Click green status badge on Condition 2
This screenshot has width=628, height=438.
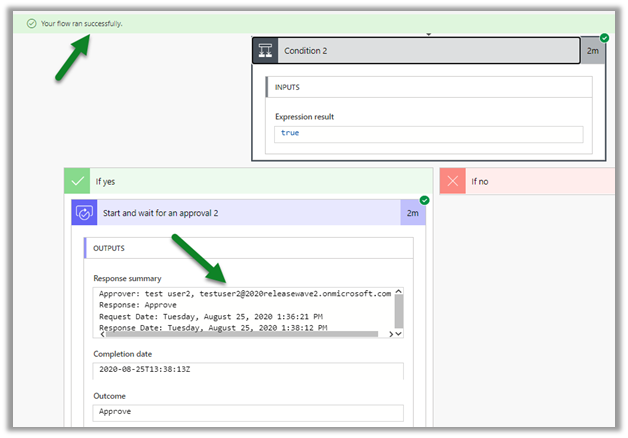tap(603, 38)
